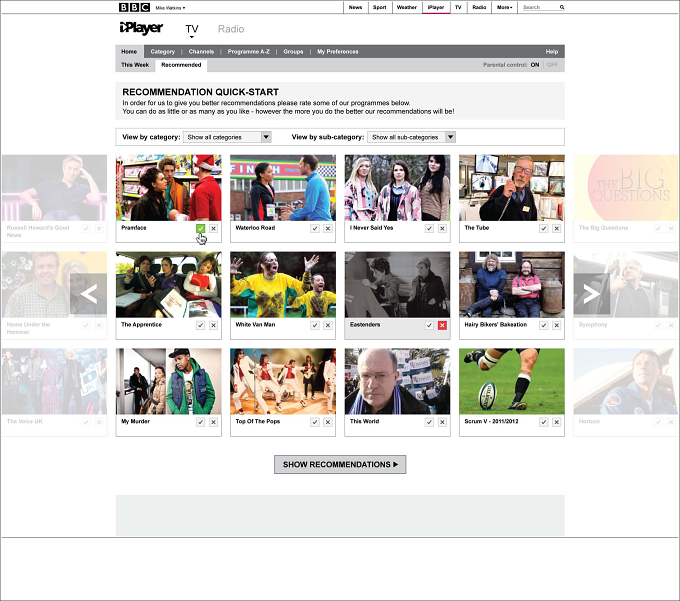This screenshot has height=601, width=680.
Task: Dislike The Apprentice with cross icon
Action: [213, 325]
